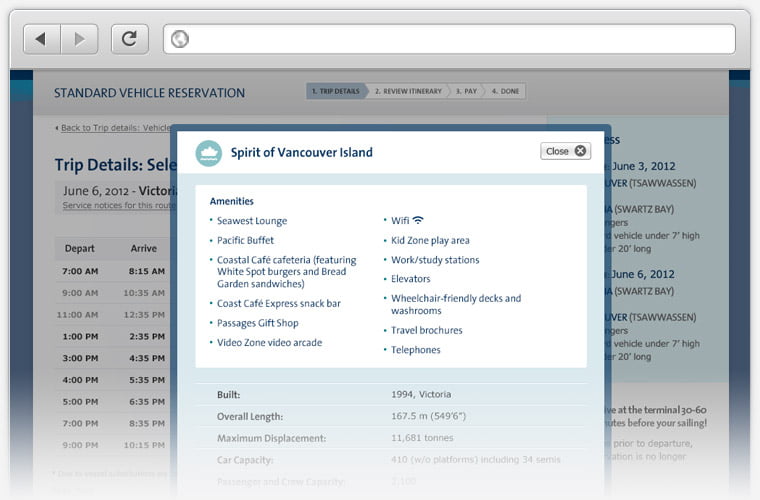Click Video Zone video arcade amenity
This screenshot has height=500, width=760.
[x=269, y=343]
